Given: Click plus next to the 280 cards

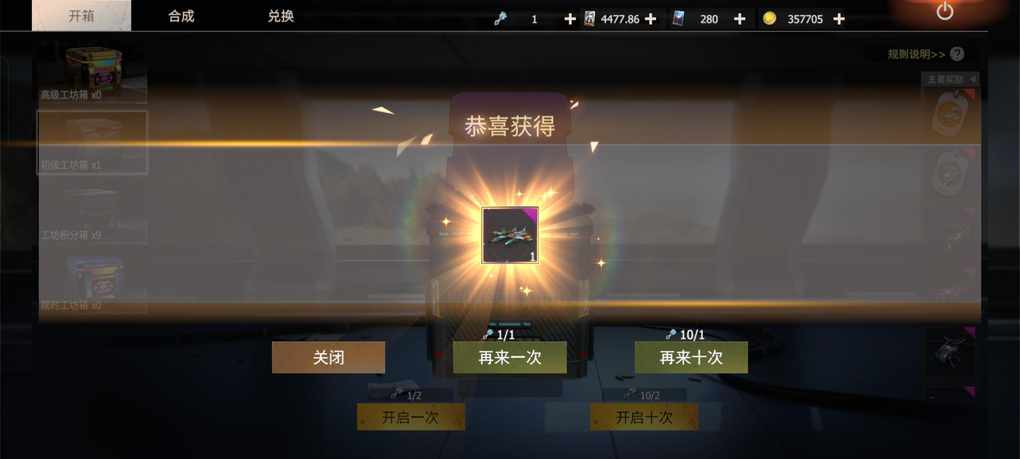Looking at the screenshot, I should tap(739, 19).
